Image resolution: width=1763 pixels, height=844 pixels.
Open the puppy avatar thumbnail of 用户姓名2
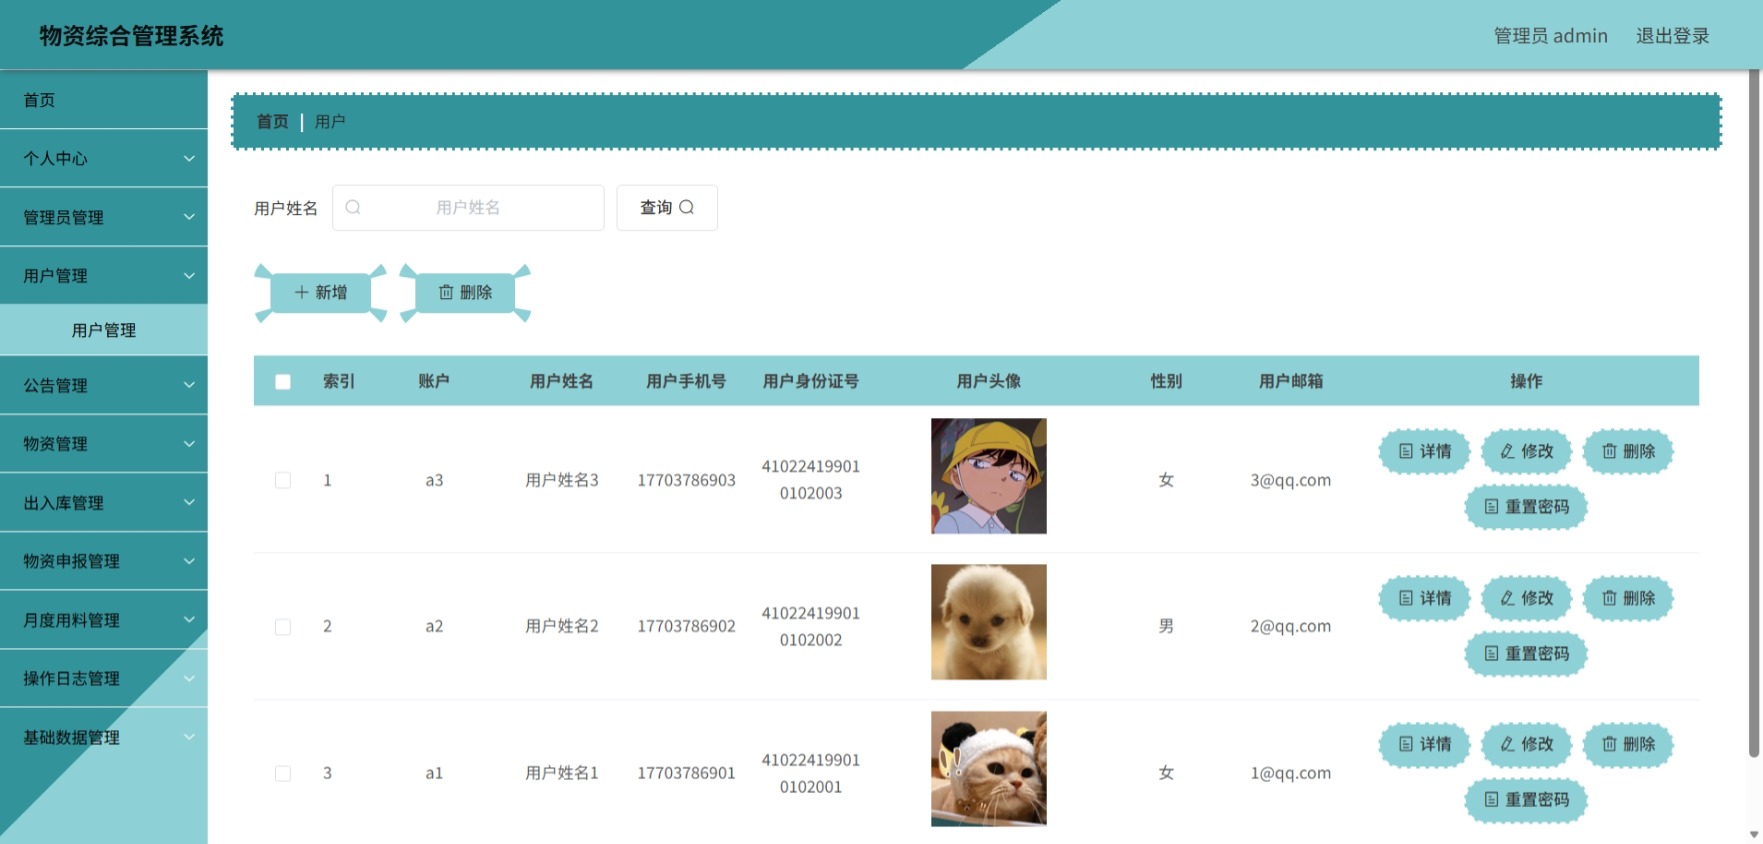point(989,622)
